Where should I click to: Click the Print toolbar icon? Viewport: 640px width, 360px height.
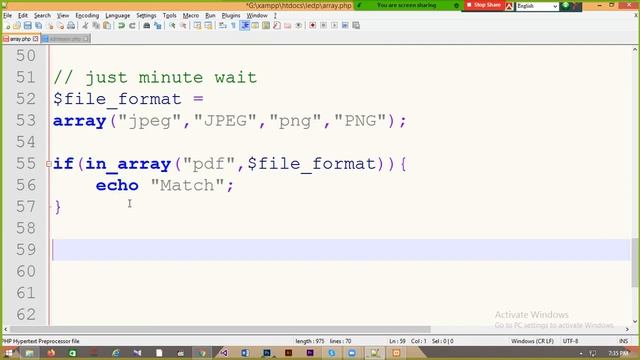(71, 26)
